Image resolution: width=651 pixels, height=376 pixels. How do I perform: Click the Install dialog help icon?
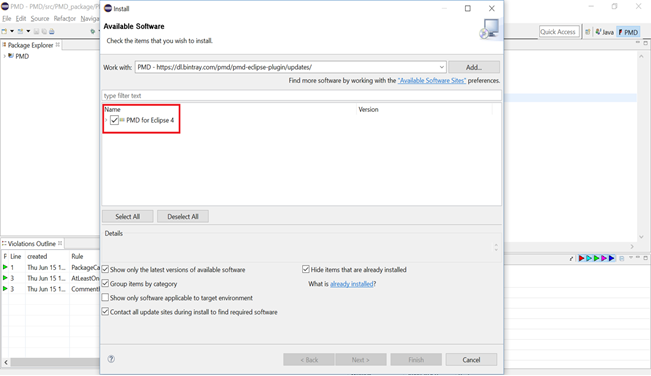click(111, 359)
